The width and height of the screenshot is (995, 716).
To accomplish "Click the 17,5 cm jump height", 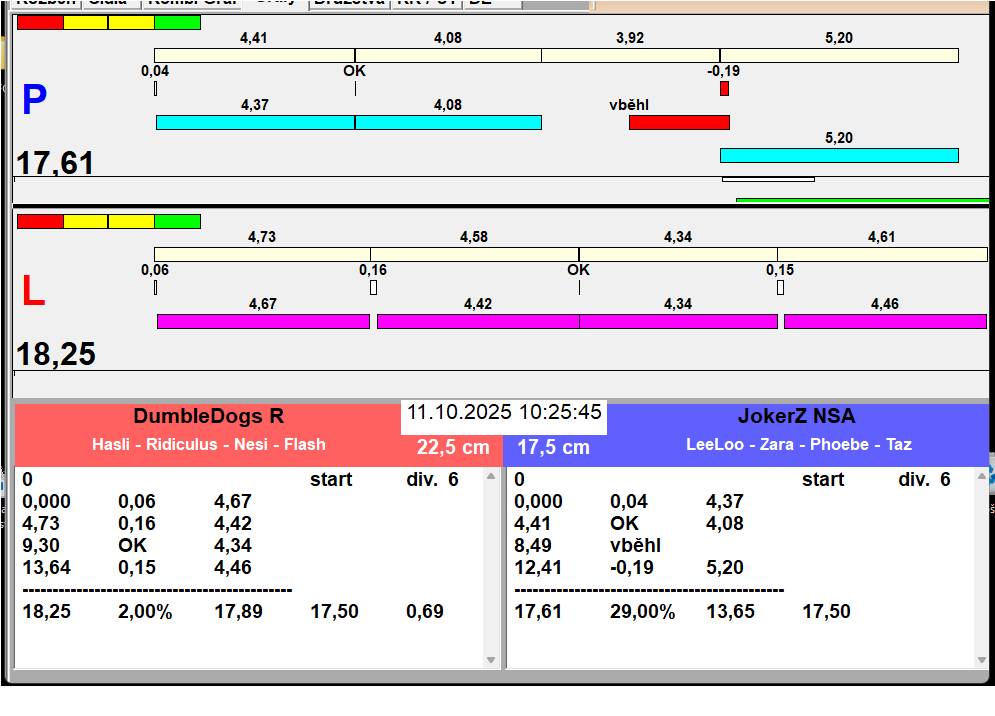I will point(553,448).
